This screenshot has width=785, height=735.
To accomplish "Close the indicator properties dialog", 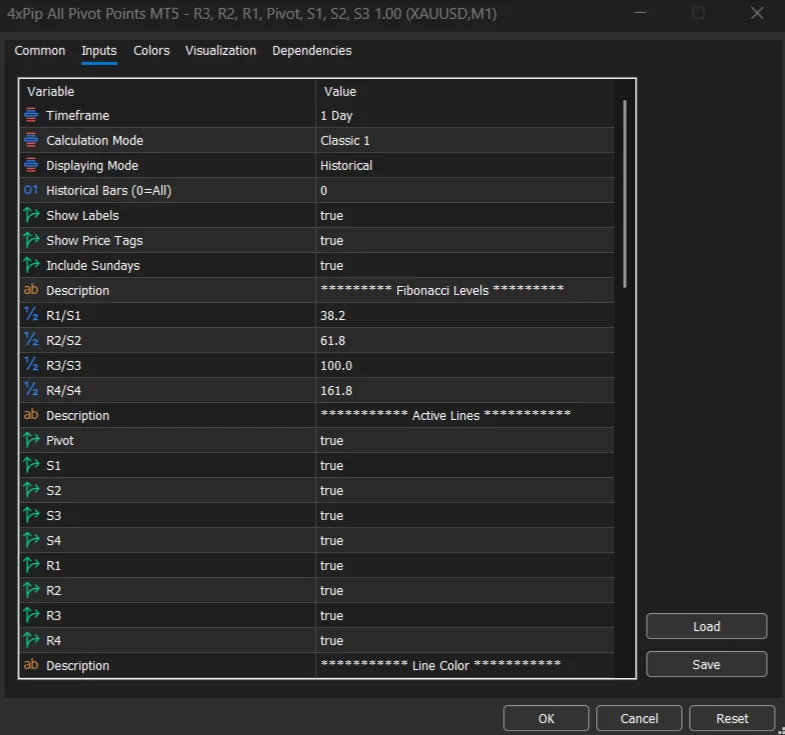I will (757, 13).
